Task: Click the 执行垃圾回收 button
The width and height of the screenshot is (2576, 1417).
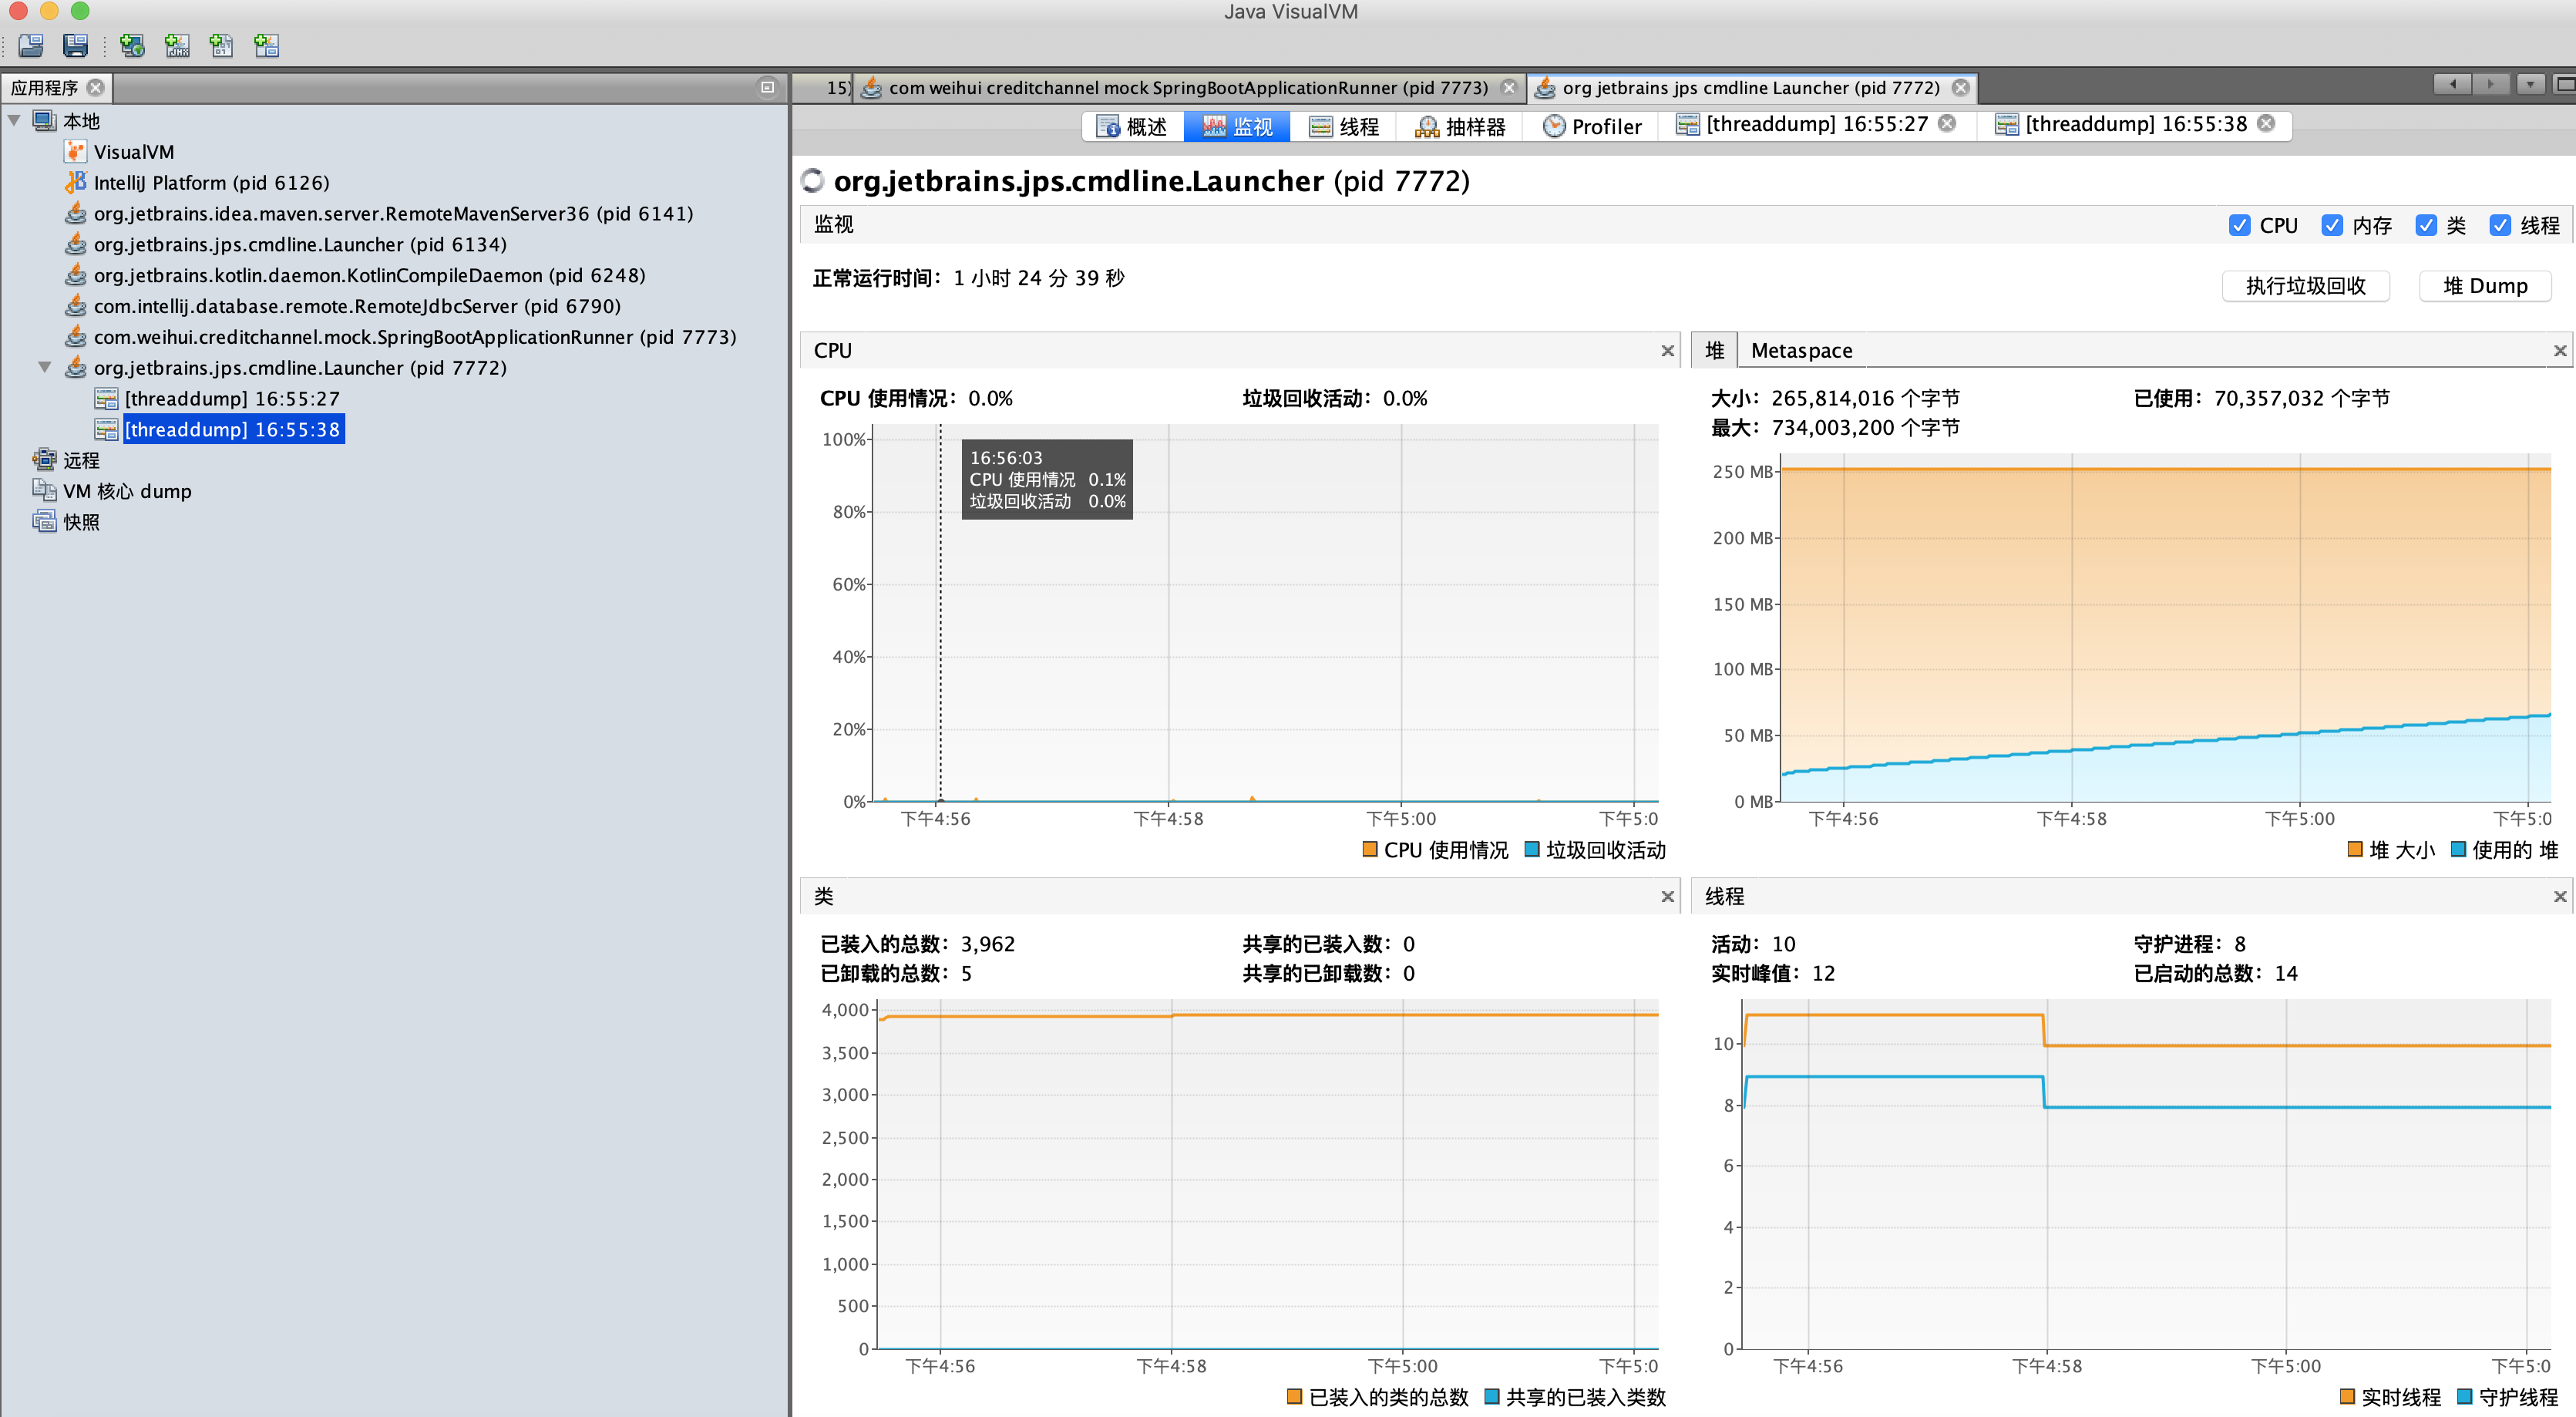Action: (x=2306, y=285)
